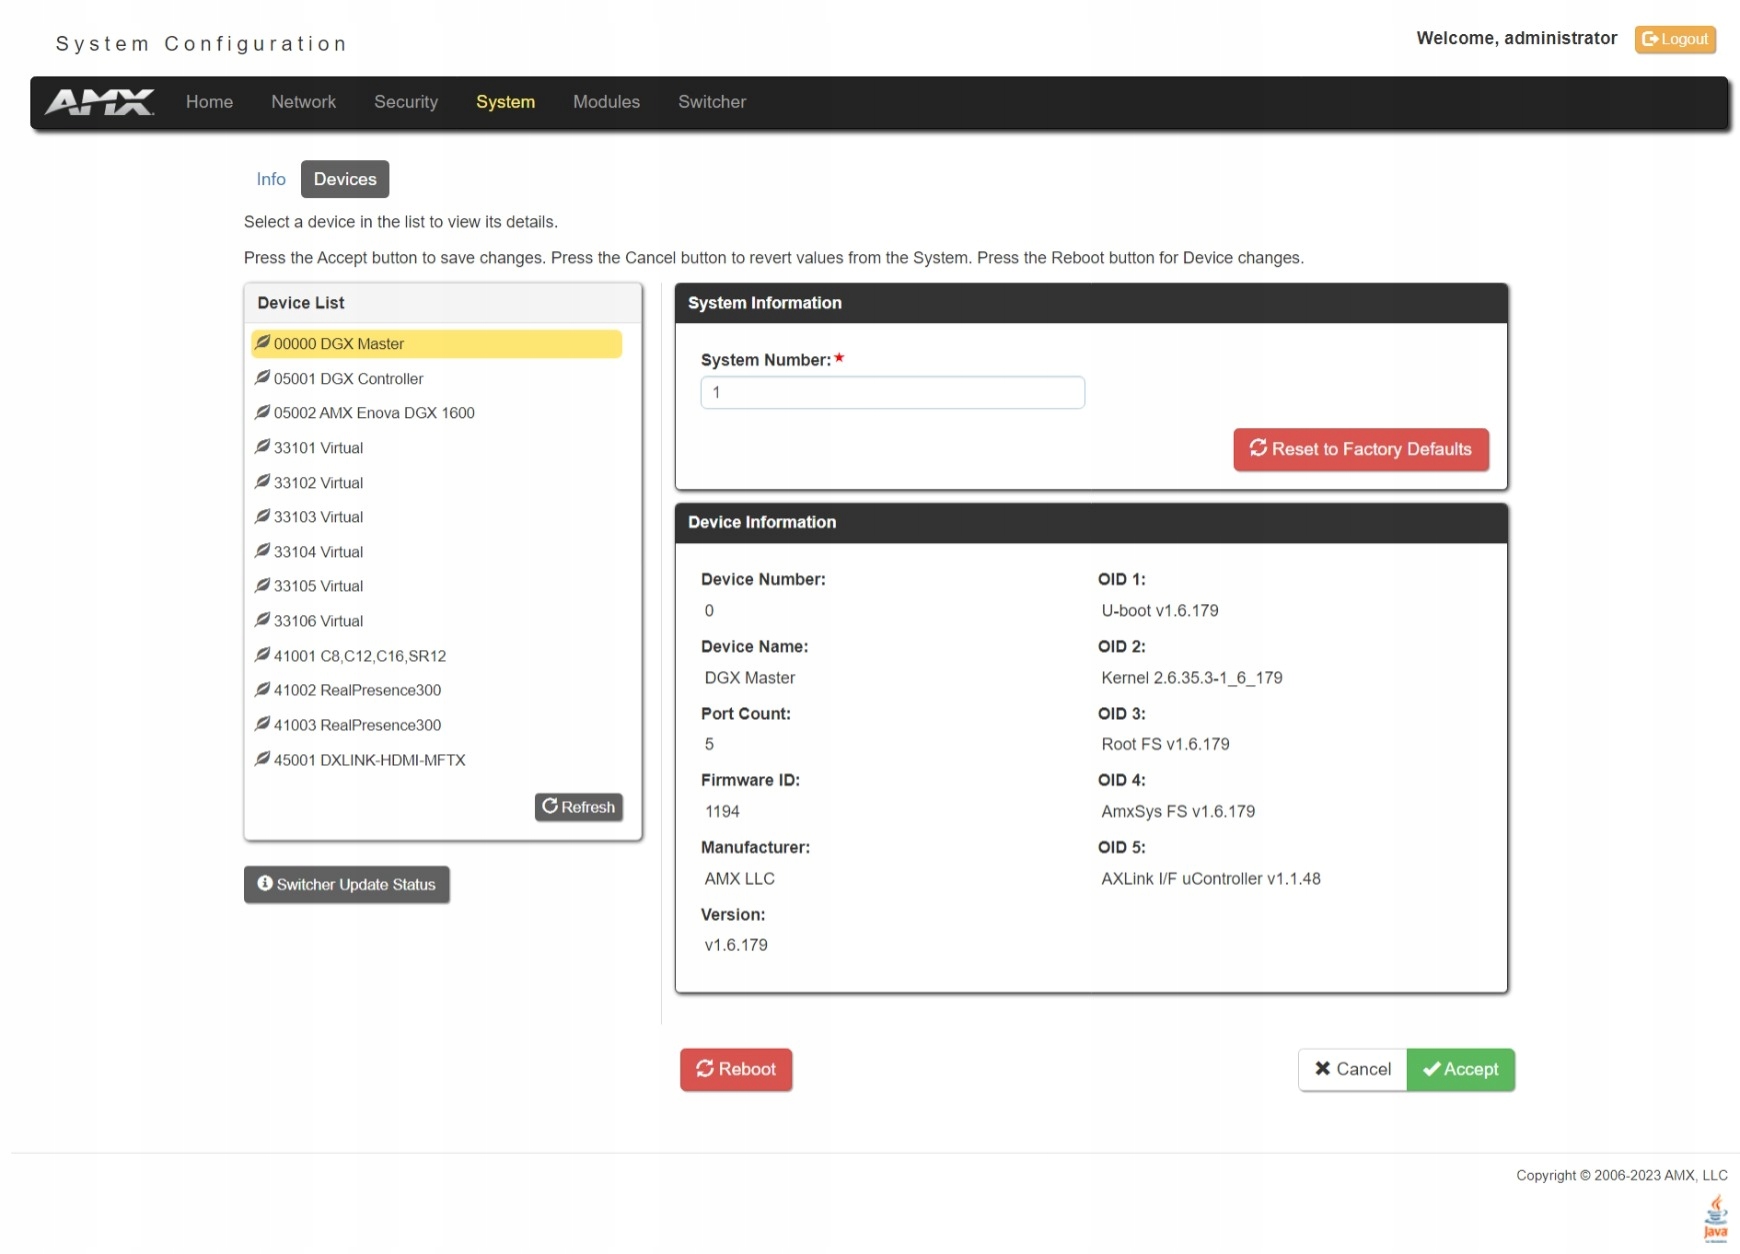The image size is (1740, 1254).
Task: Accept the configuration changes
Action: click(1460, 1069)
